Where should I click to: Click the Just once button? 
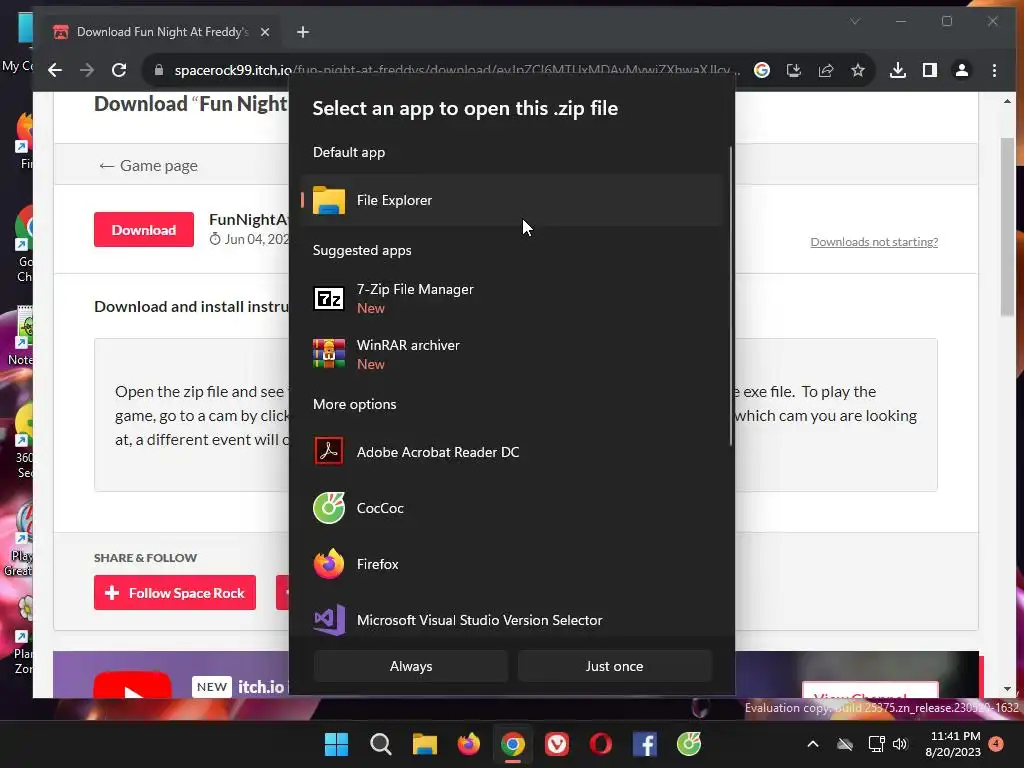614,666
